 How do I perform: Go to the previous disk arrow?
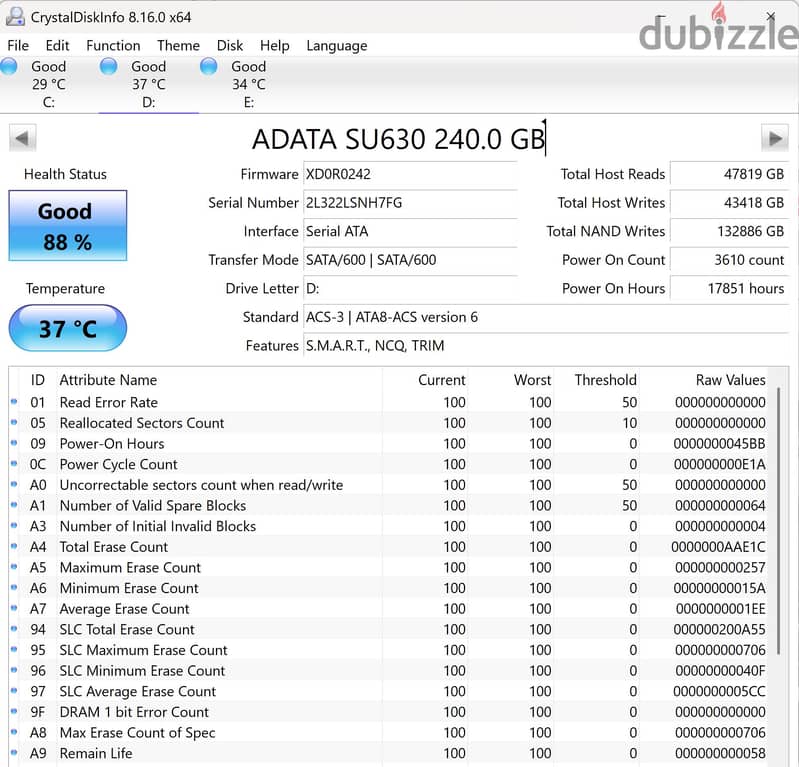coord(22,138)
